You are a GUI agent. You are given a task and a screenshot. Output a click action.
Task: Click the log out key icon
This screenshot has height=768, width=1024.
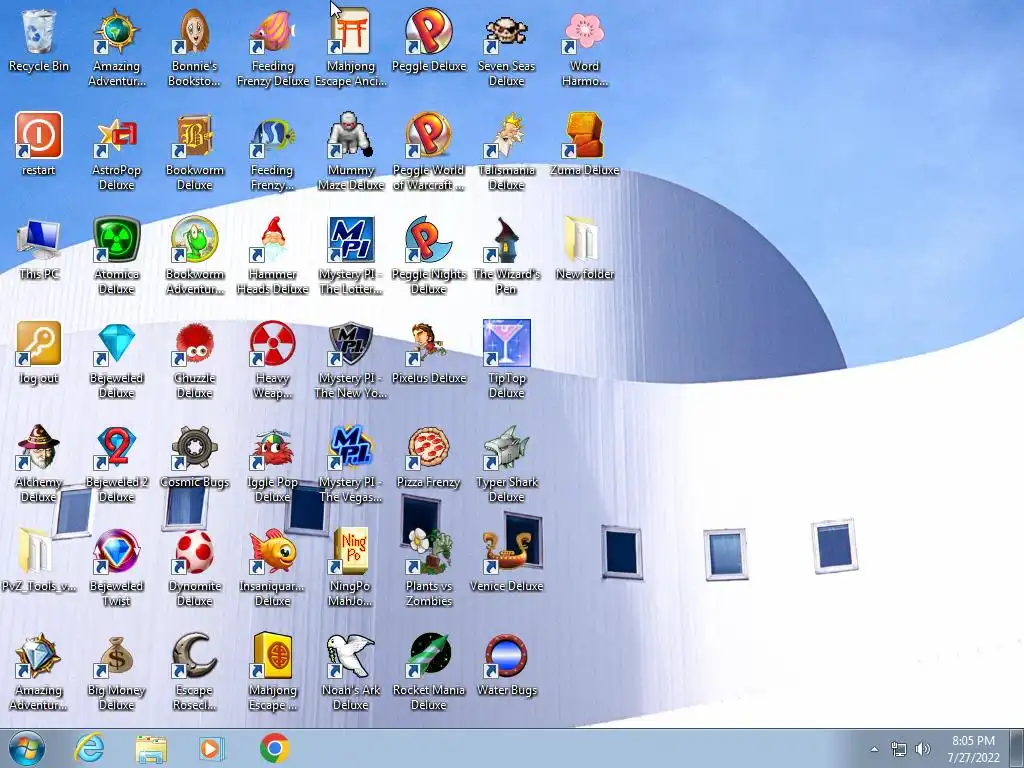coord(39,344)
